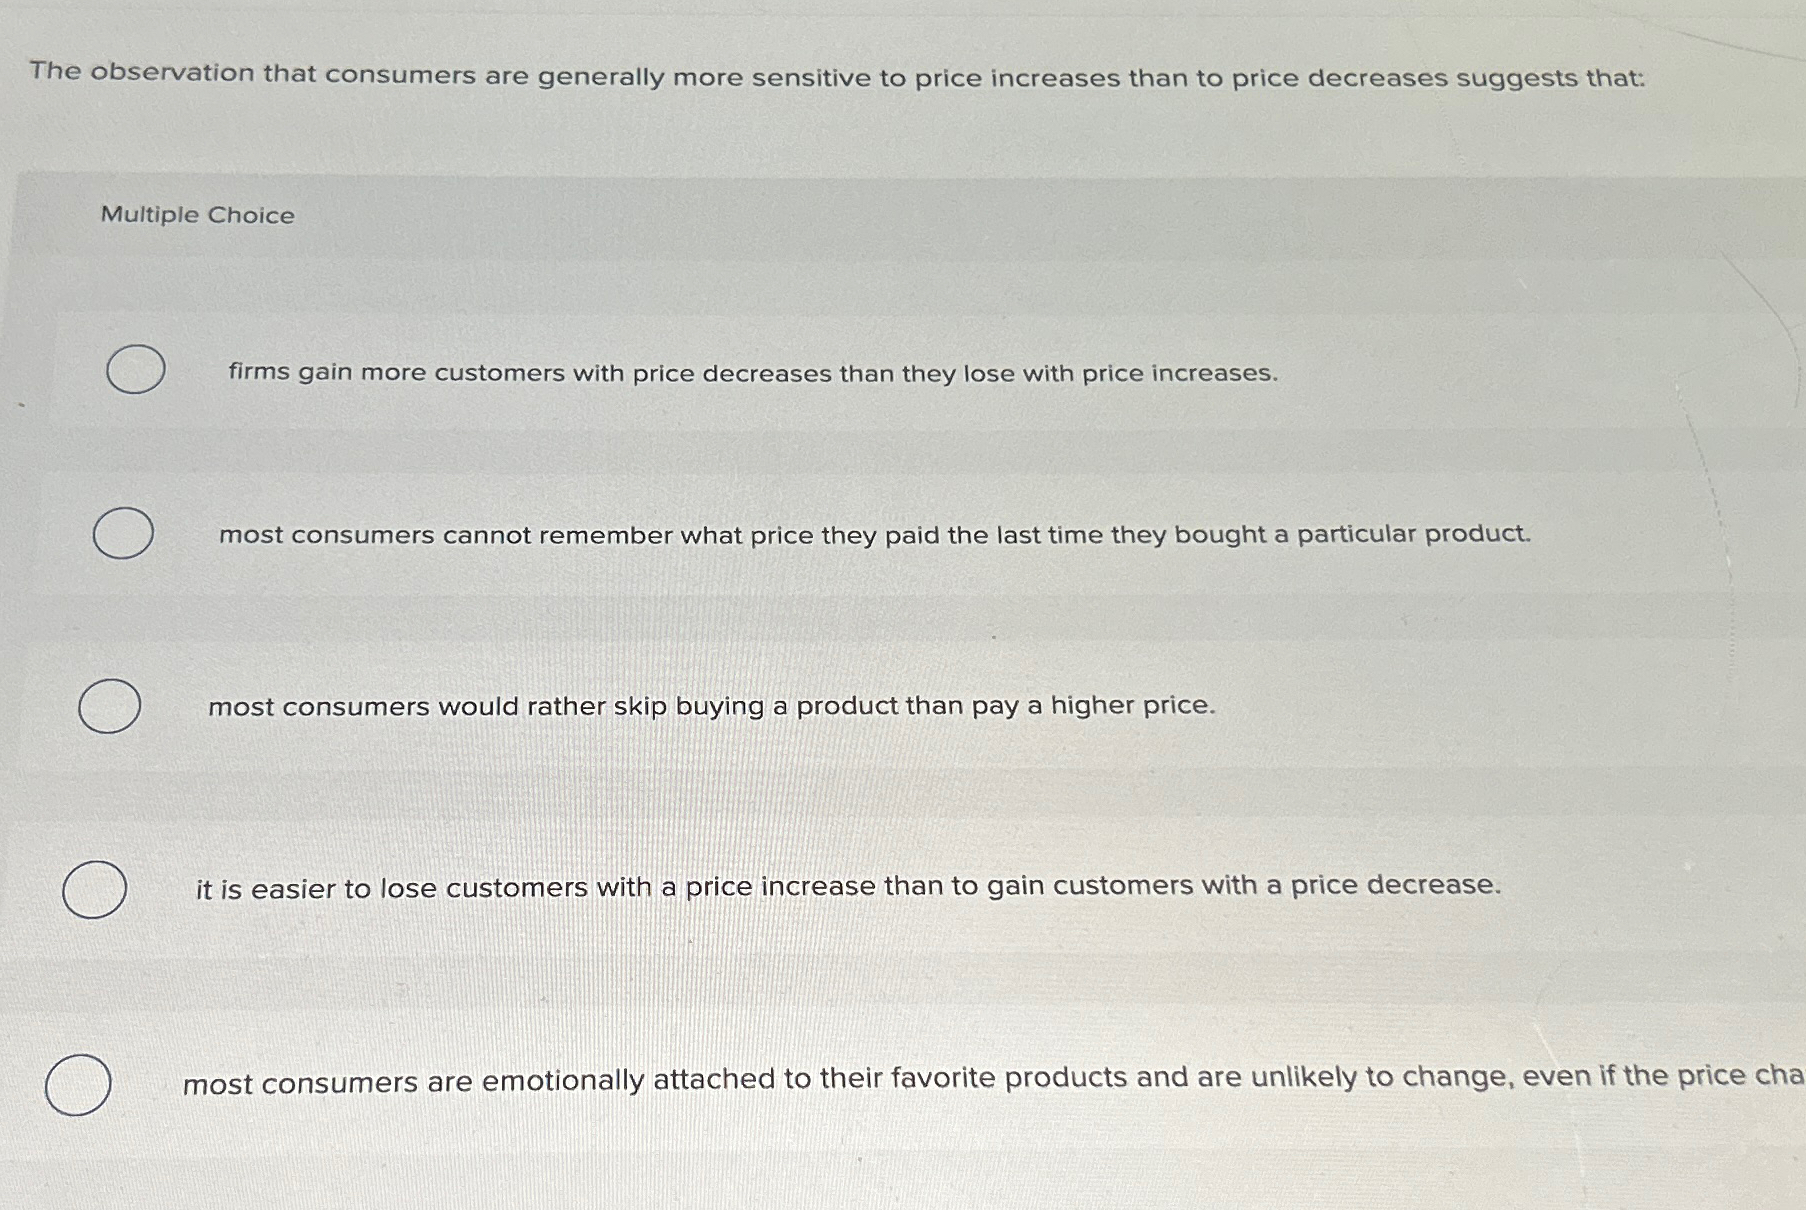Click the answer about firms gaining more customers
The image size is (1806, 1210).
[752, 374]
